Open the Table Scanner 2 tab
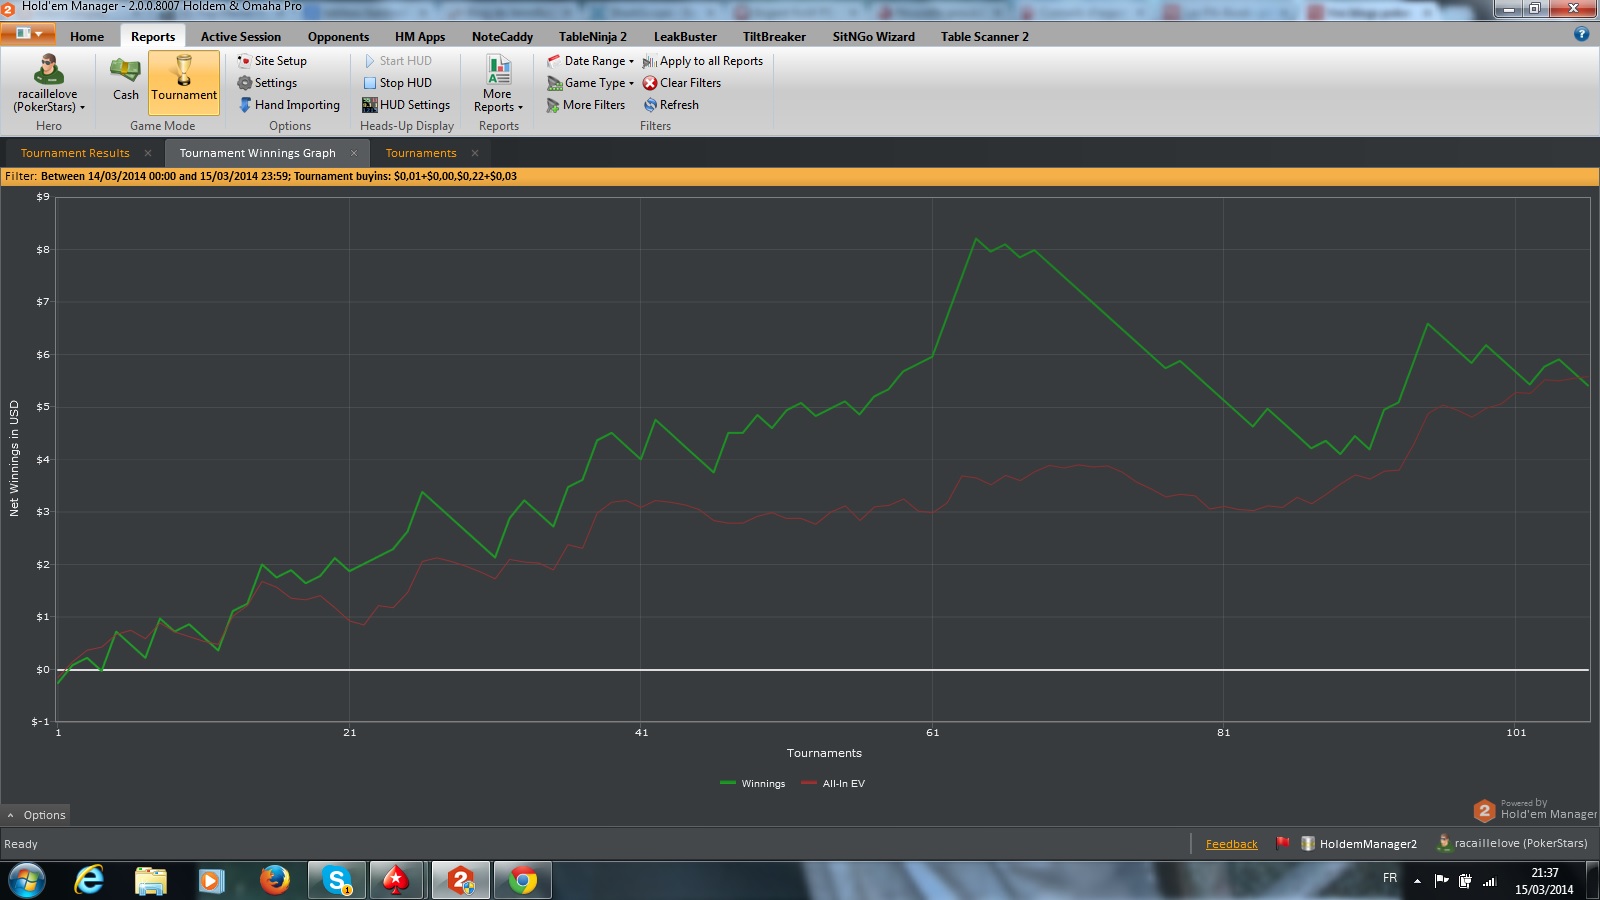 985,37
